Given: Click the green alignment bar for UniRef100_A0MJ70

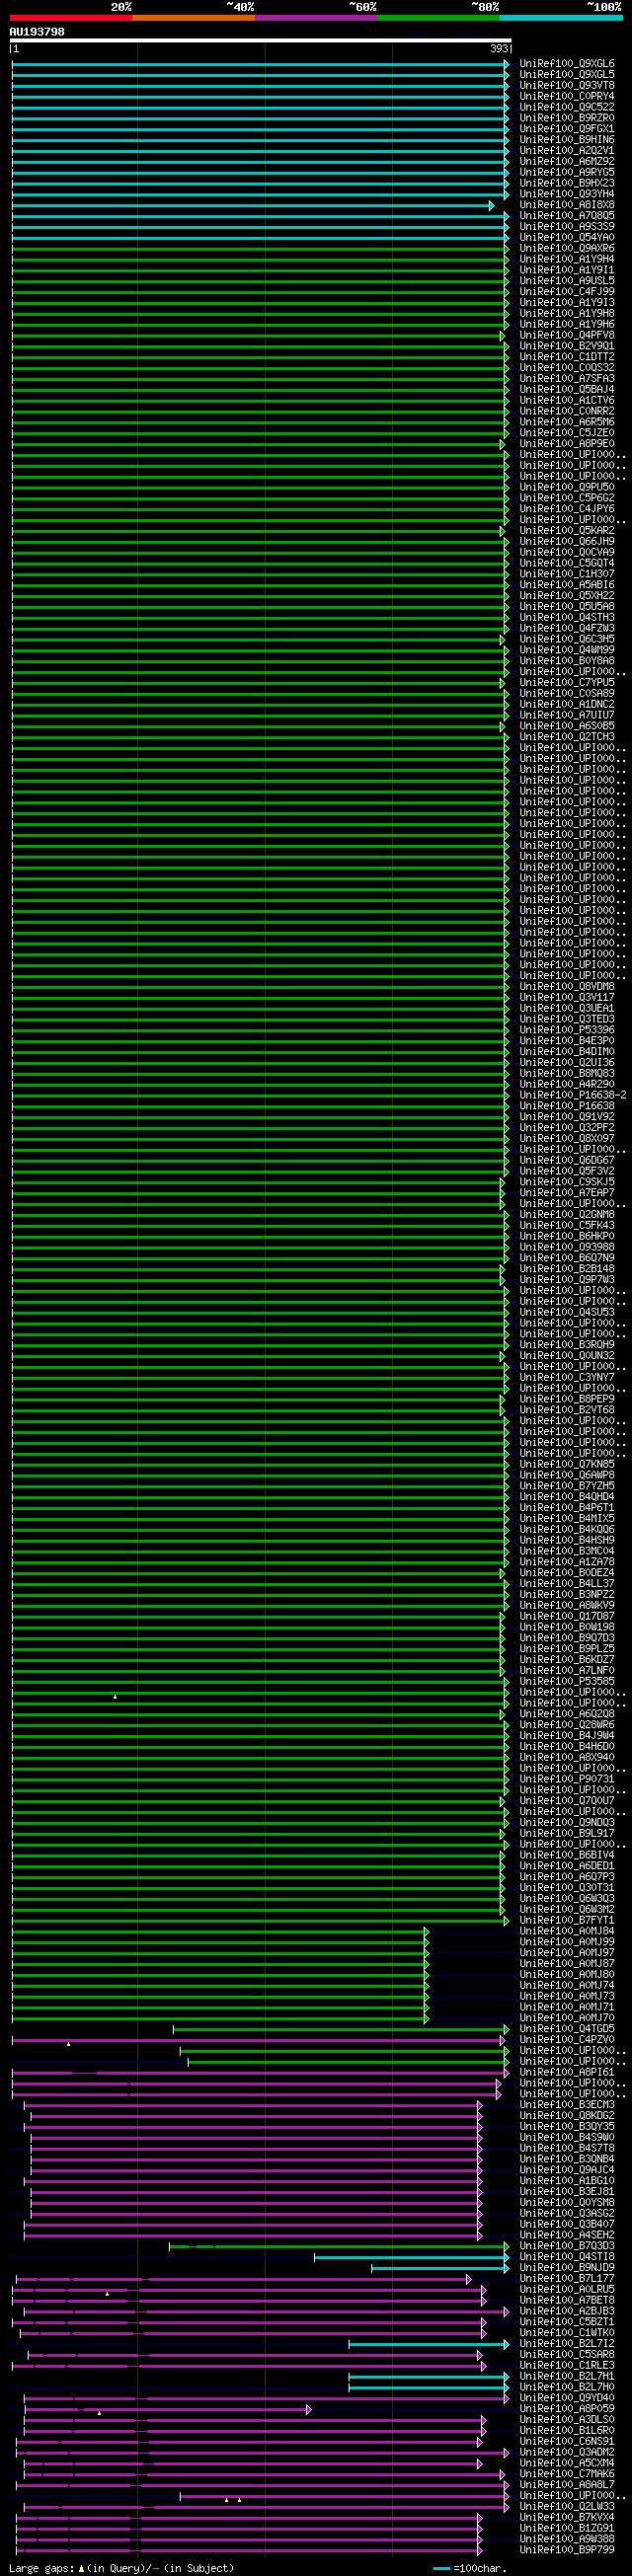Looking at the screenshot, I should point(220,2018).
